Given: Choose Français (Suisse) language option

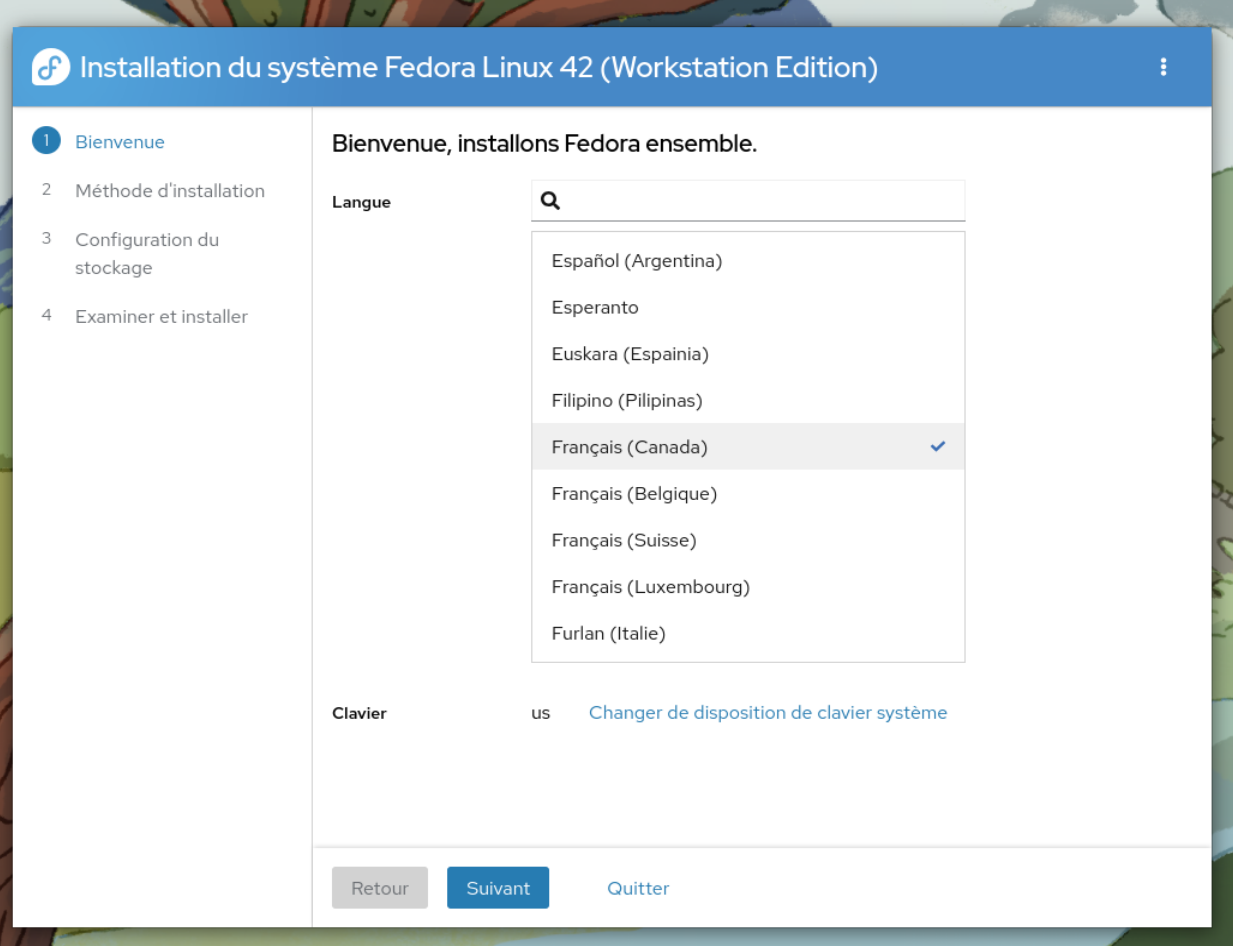Looking at the screenshot, I should pyautogui.click(x=624, y=540).
